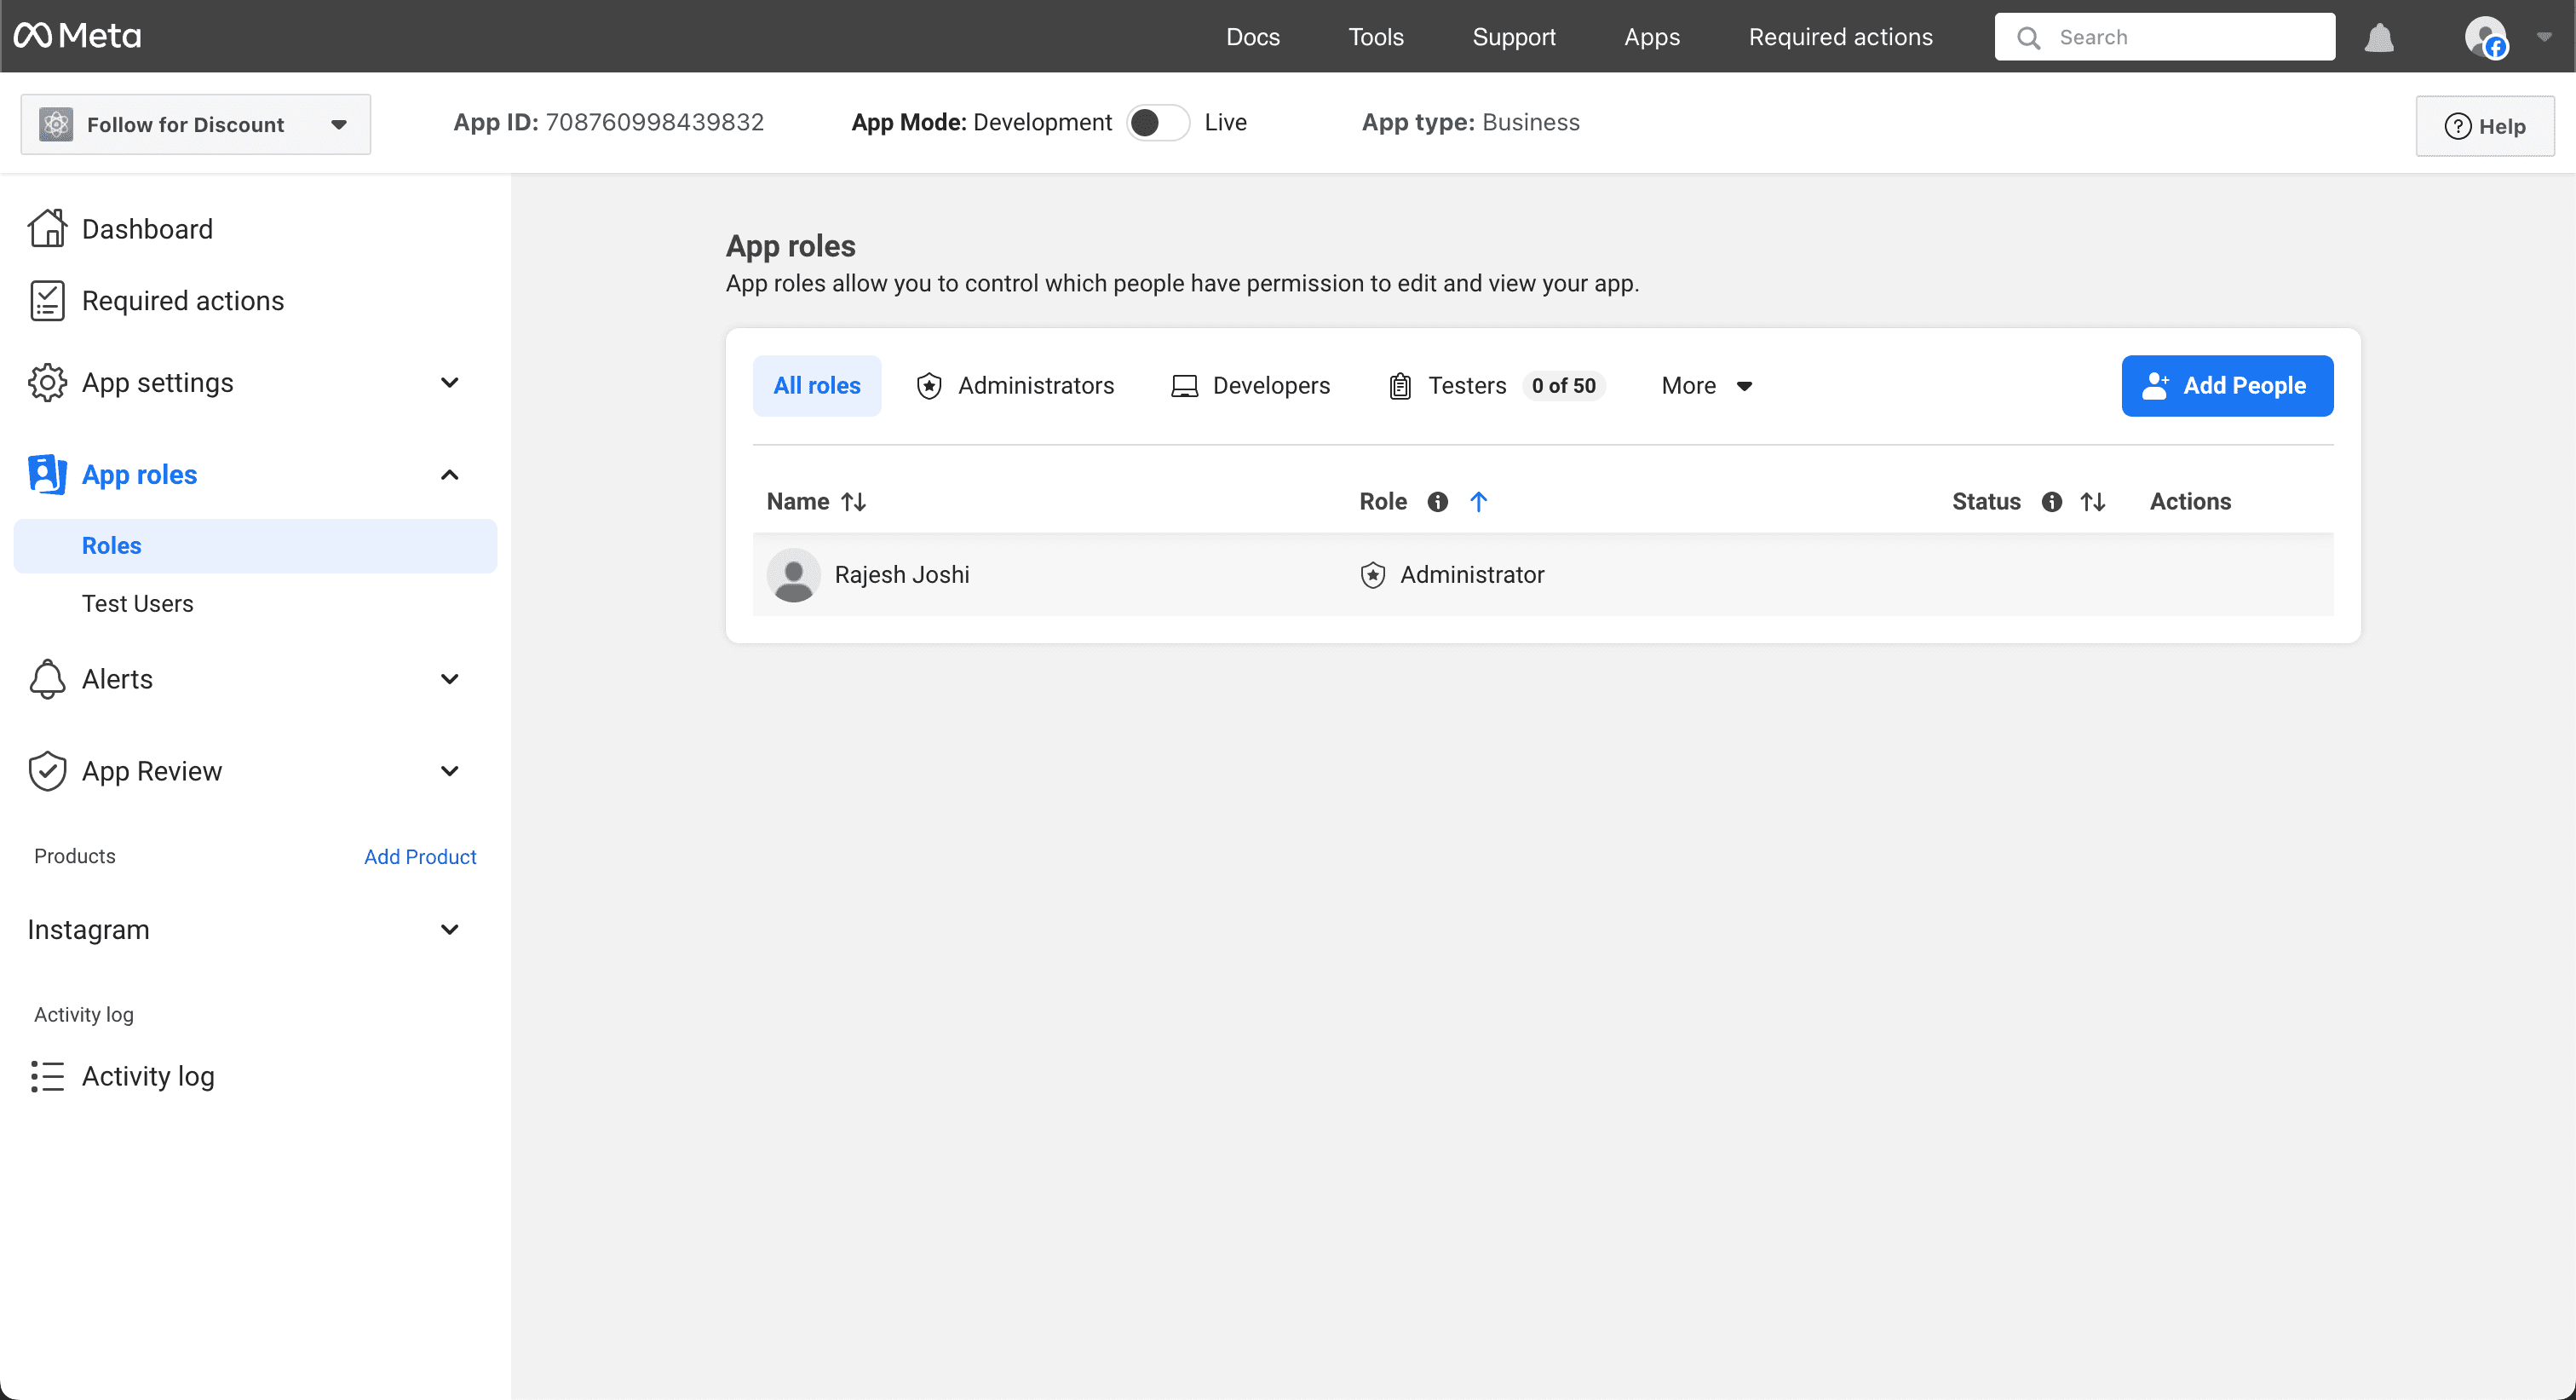
Task: Open Apps in the top menu
Action: 1651,37
